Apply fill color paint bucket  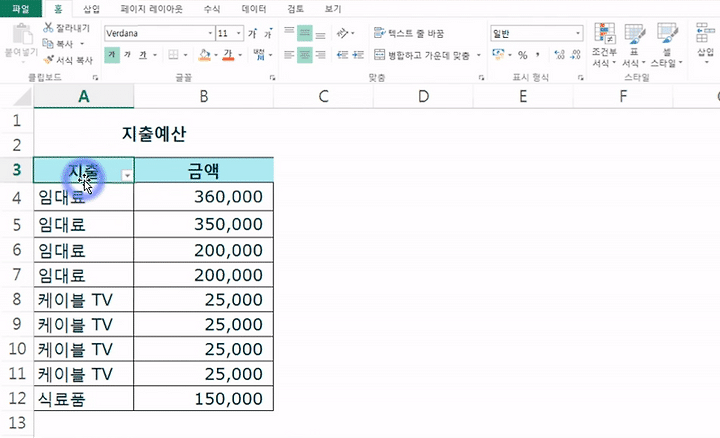pos(204,55)
